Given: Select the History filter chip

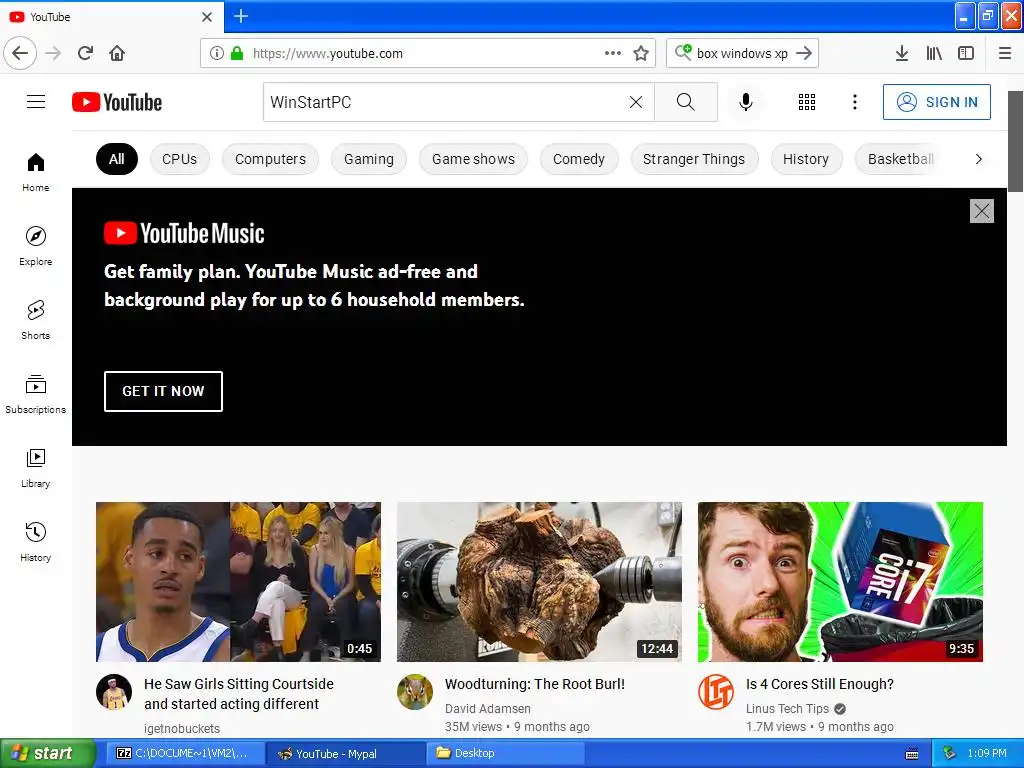Looking at the screenshot, I should click(x=806, y=159).
